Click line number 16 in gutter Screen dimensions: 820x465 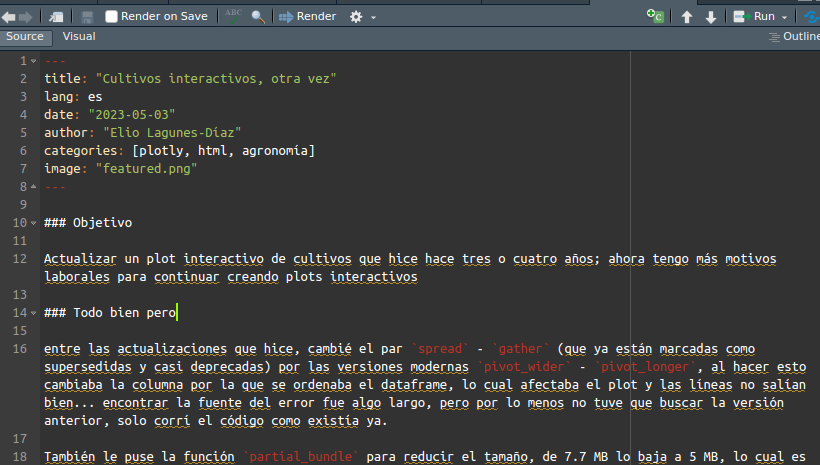click(20, 349)
